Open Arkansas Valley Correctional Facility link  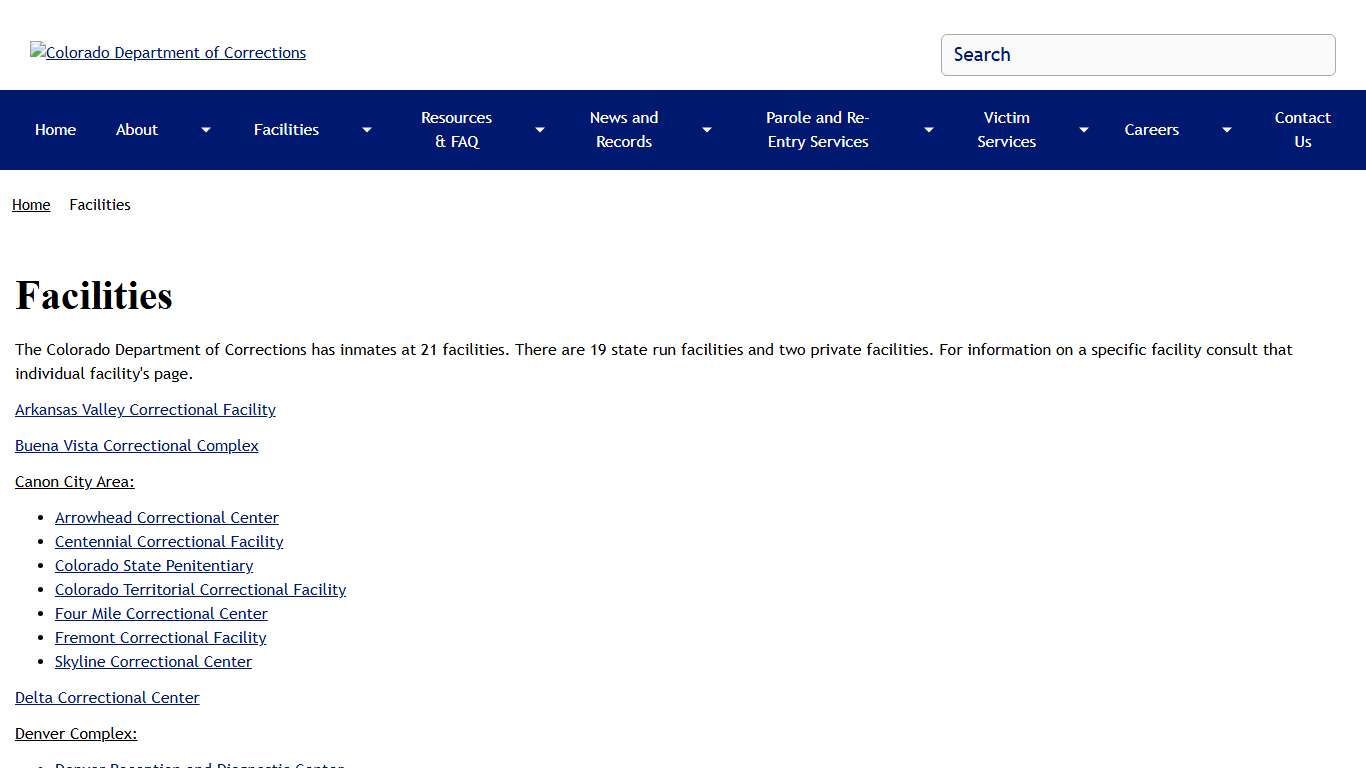pos(145,410)
